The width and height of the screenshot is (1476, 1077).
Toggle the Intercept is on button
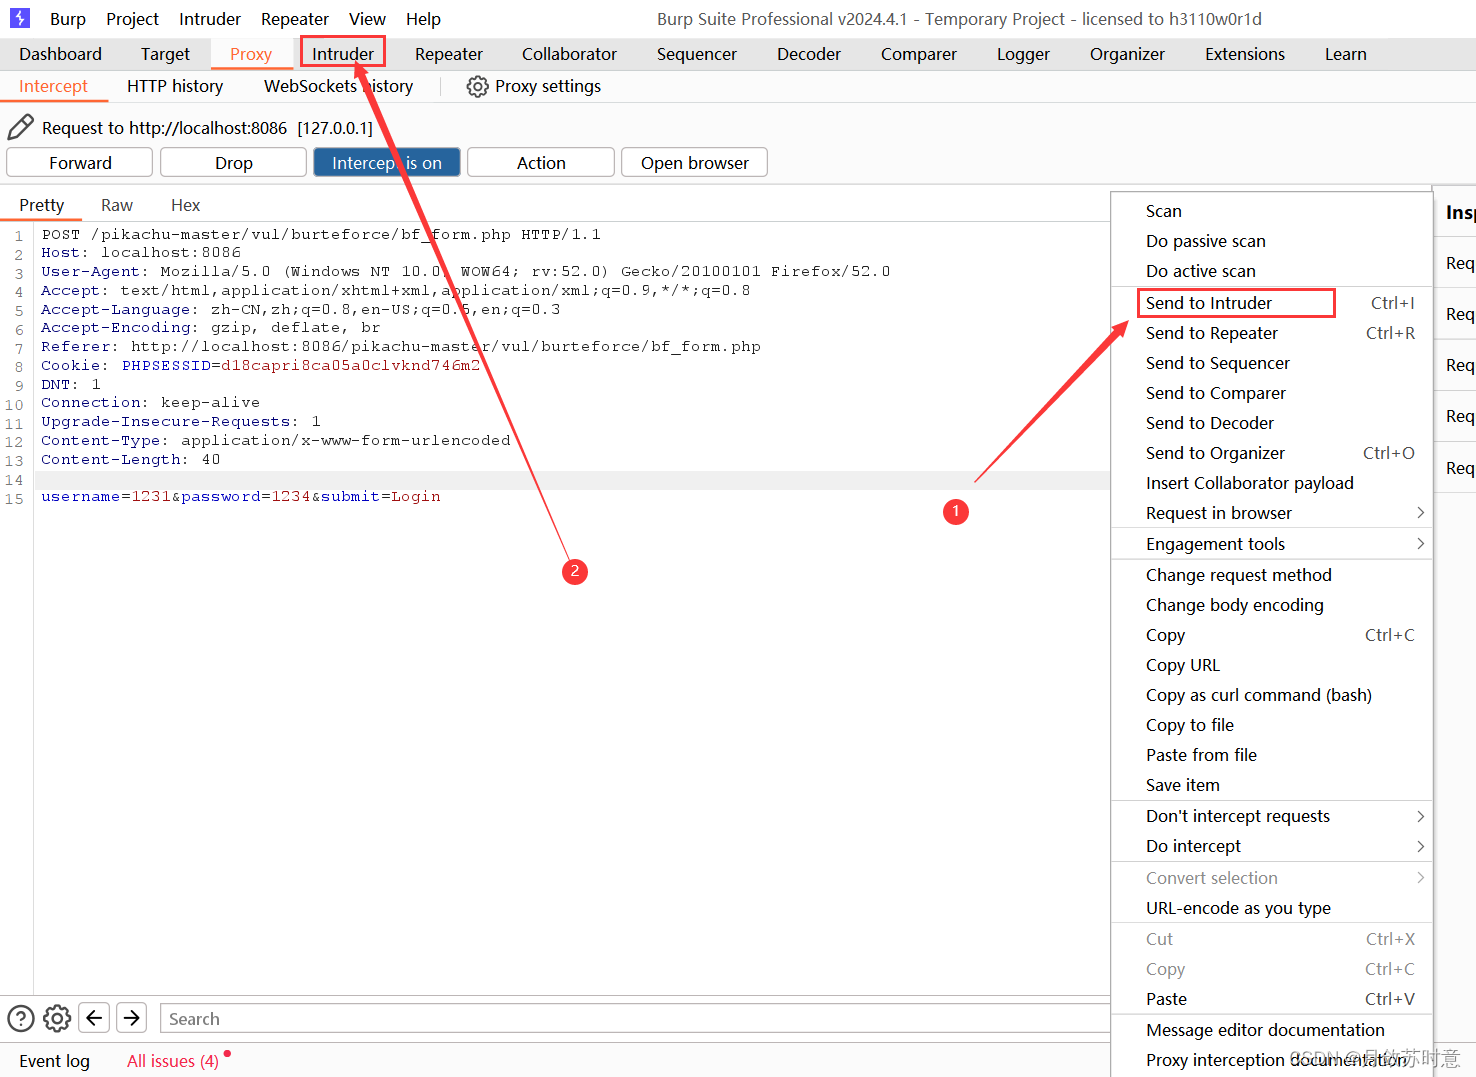387,162
